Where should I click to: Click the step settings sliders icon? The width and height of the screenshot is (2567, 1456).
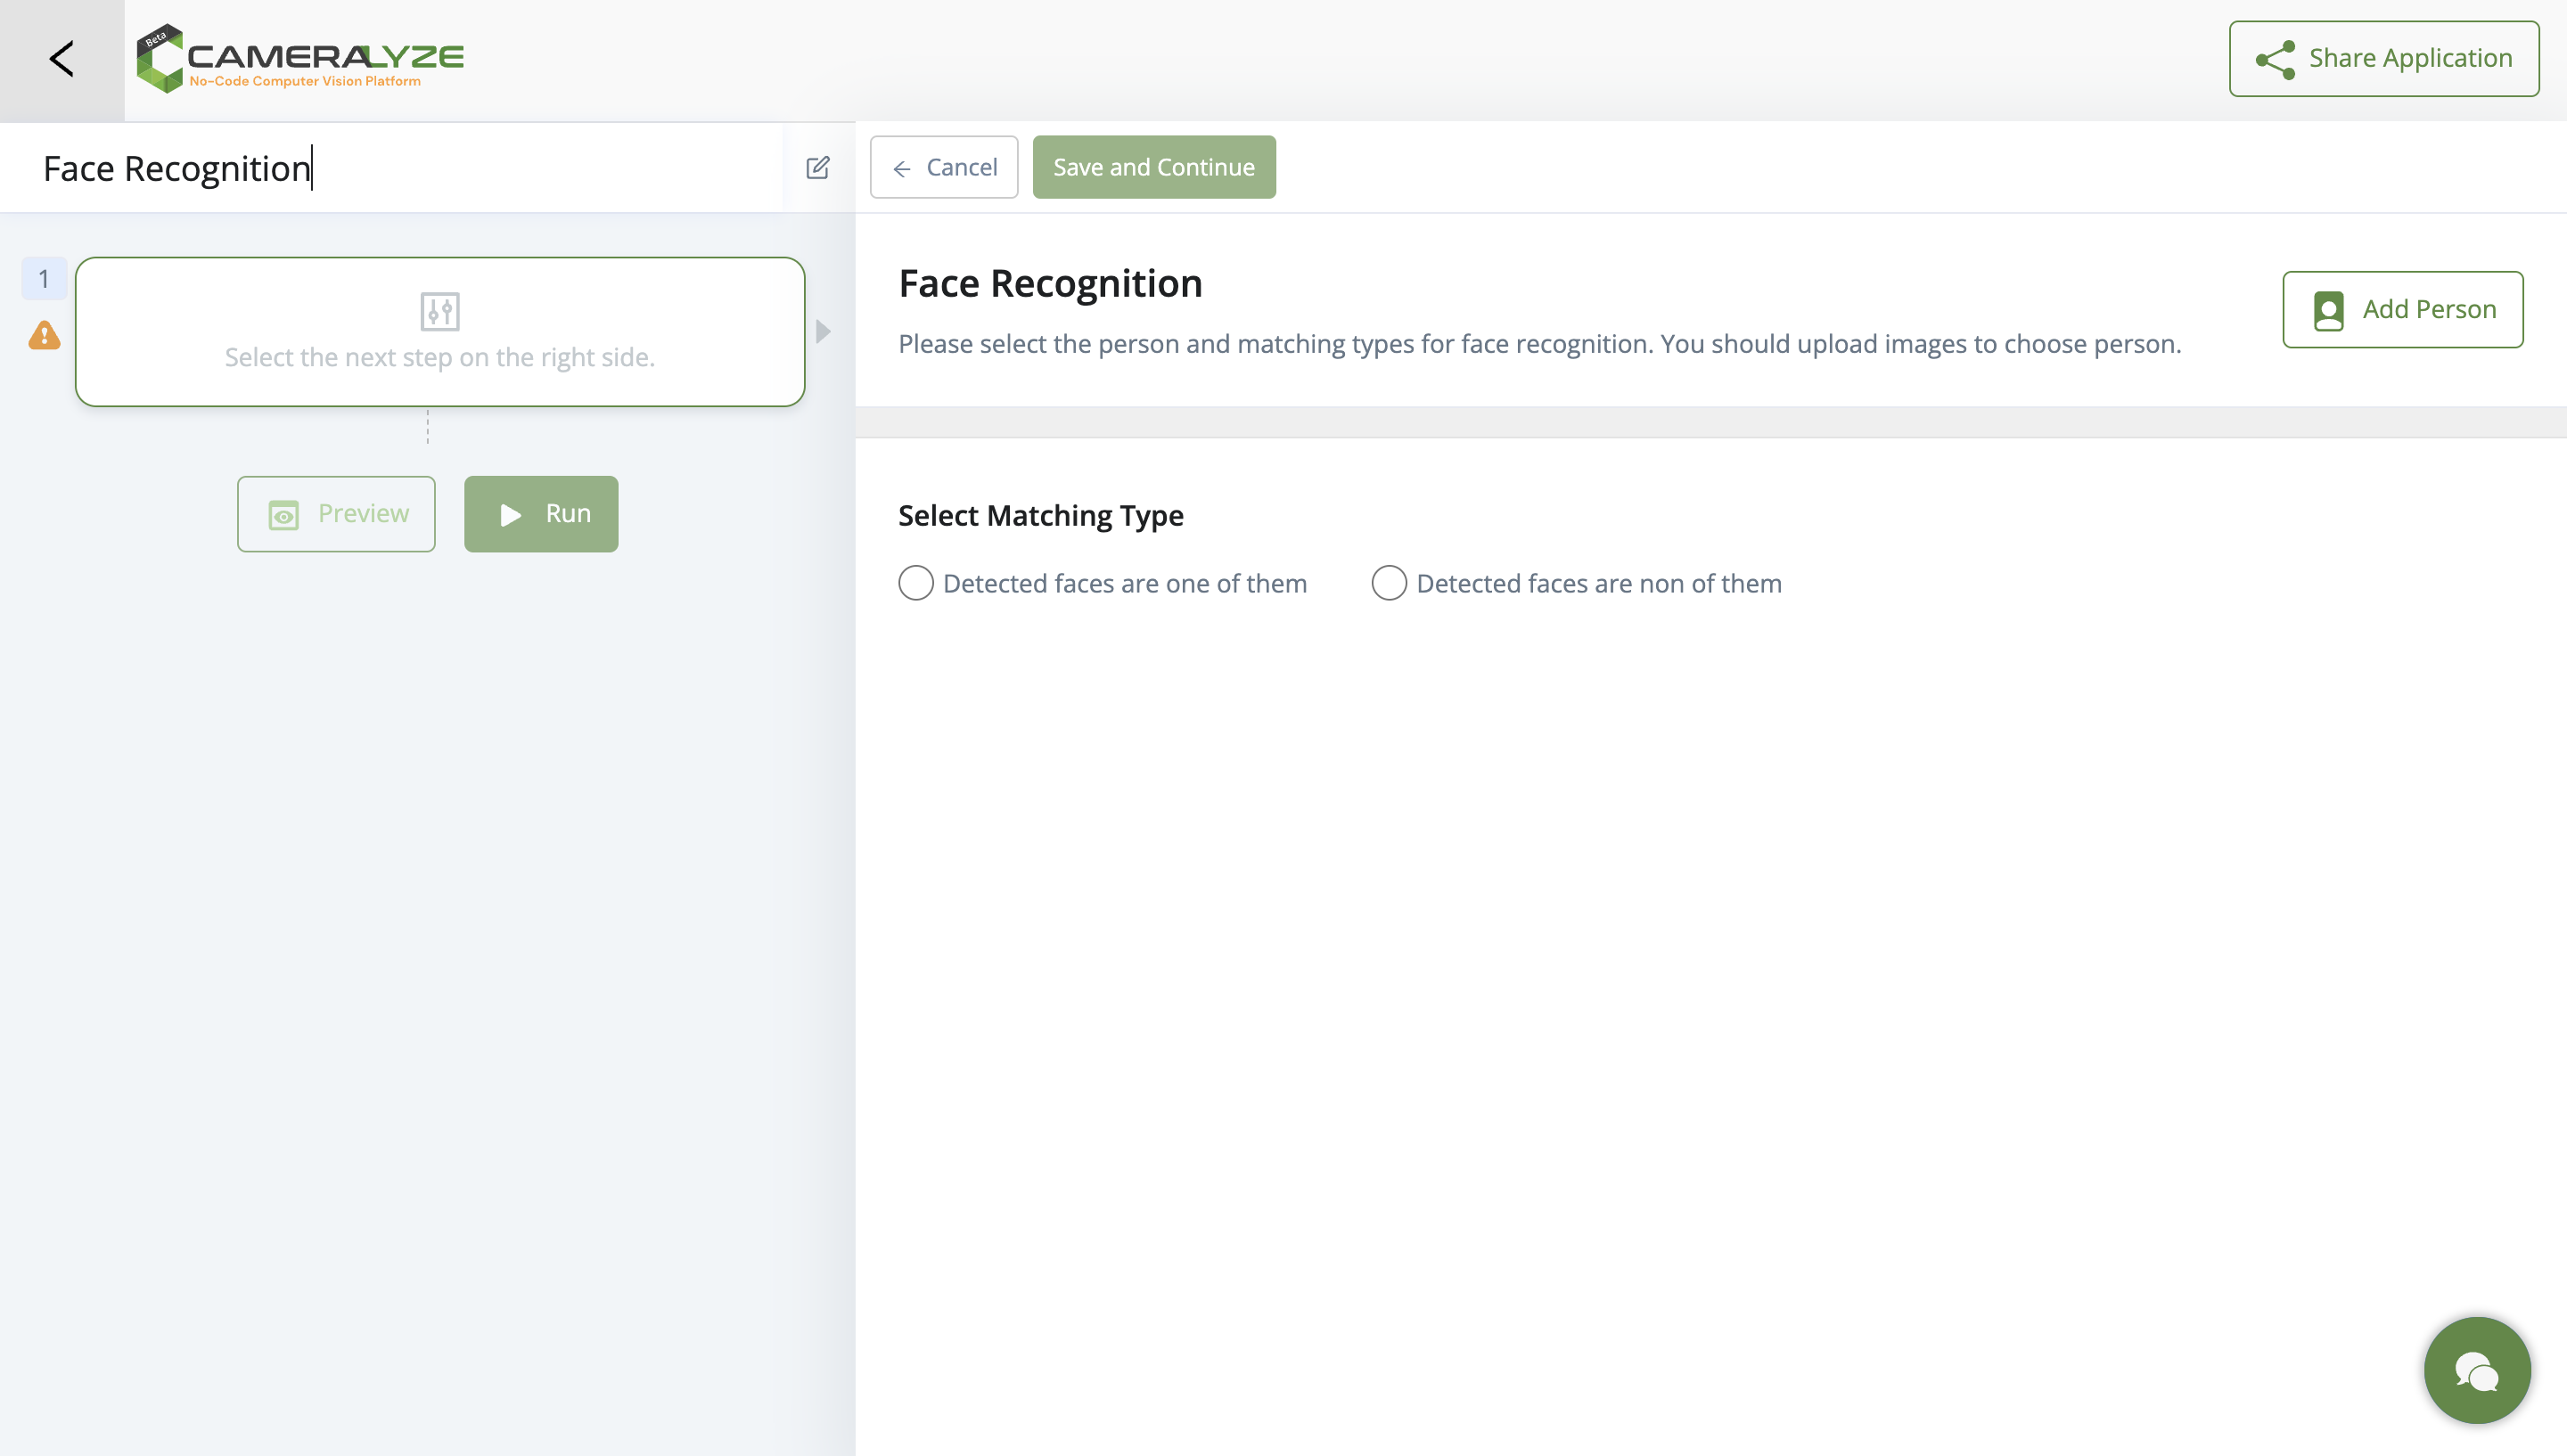click(440, 311)
